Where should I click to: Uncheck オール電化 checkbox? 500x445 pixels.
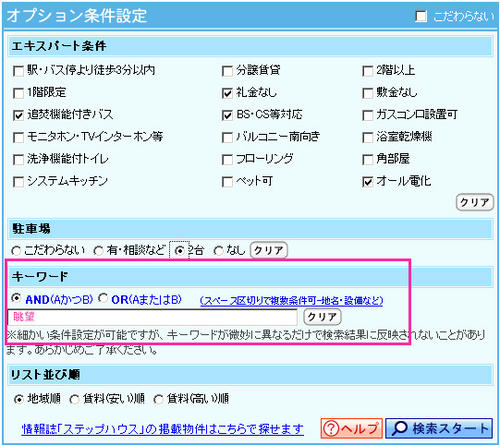368,182
